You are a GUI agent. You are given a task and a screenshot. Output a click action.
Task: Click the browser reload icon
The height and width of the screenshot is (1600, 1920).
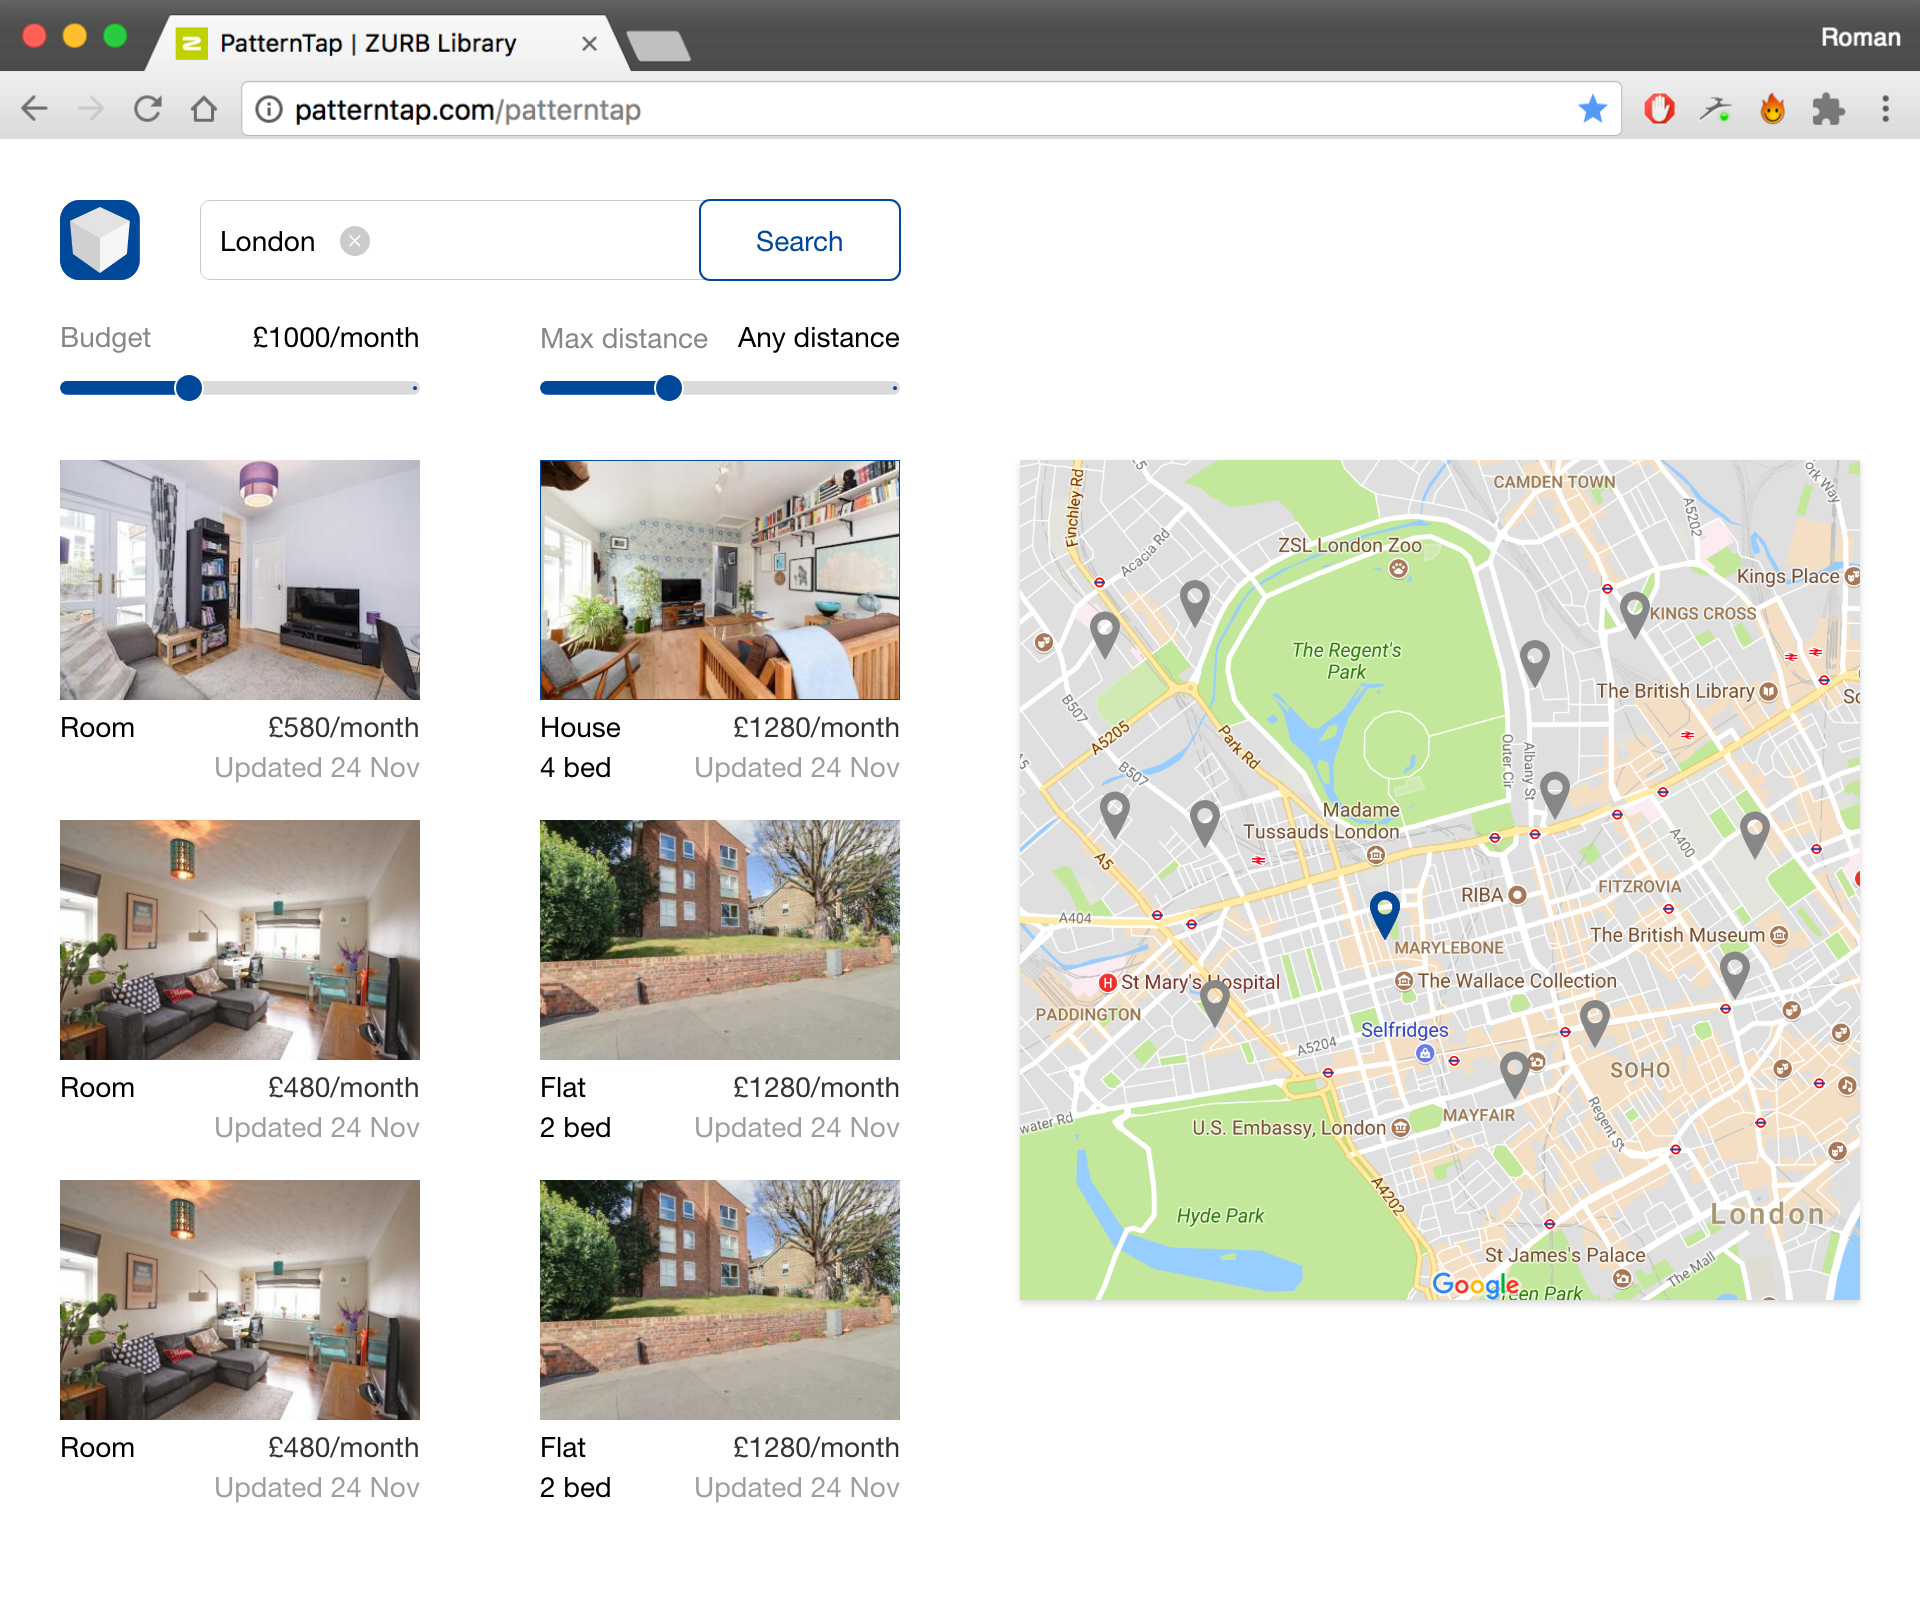click(148, 109)
